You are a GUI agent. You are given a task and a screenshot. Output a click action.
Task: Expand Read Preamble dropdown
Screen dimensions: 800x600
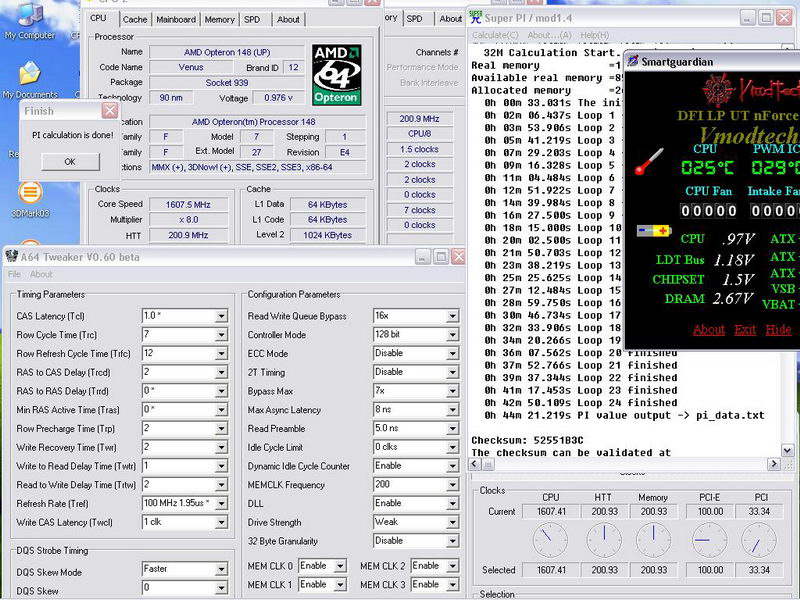click(452, 429)
